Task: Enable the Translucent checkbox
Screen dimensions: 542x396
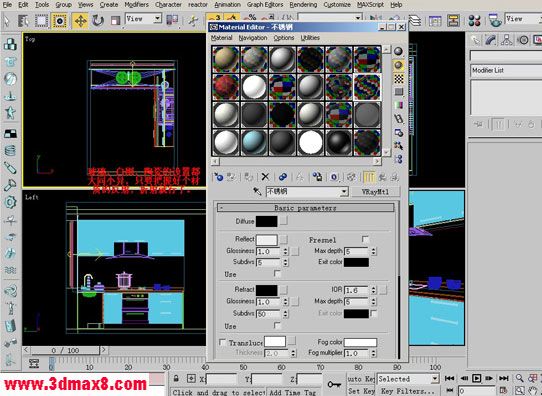Action: tap(223, 342)
